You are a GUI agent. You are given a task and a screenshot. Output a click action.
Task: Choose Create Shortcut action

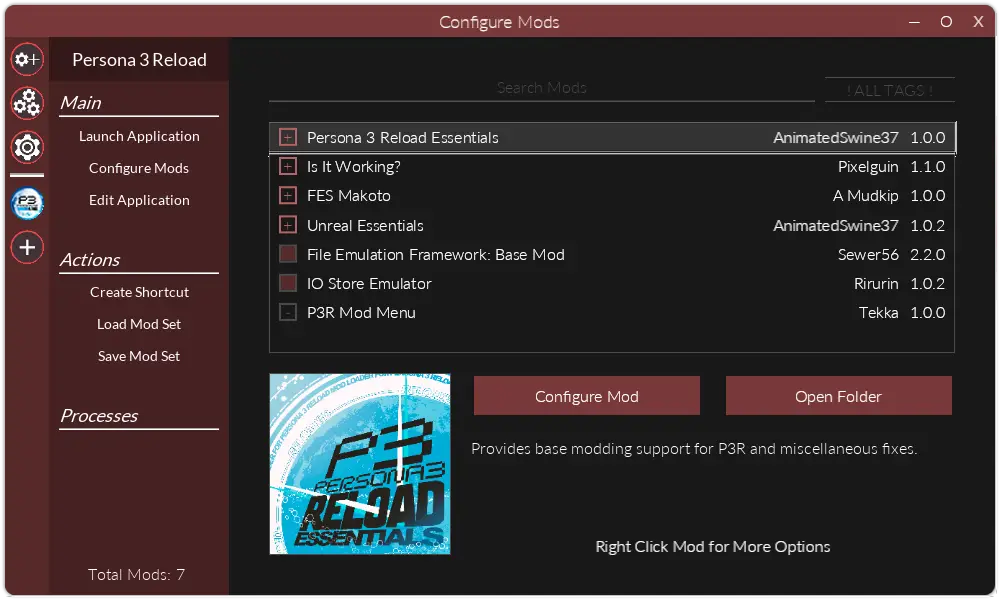click(139, 292)
